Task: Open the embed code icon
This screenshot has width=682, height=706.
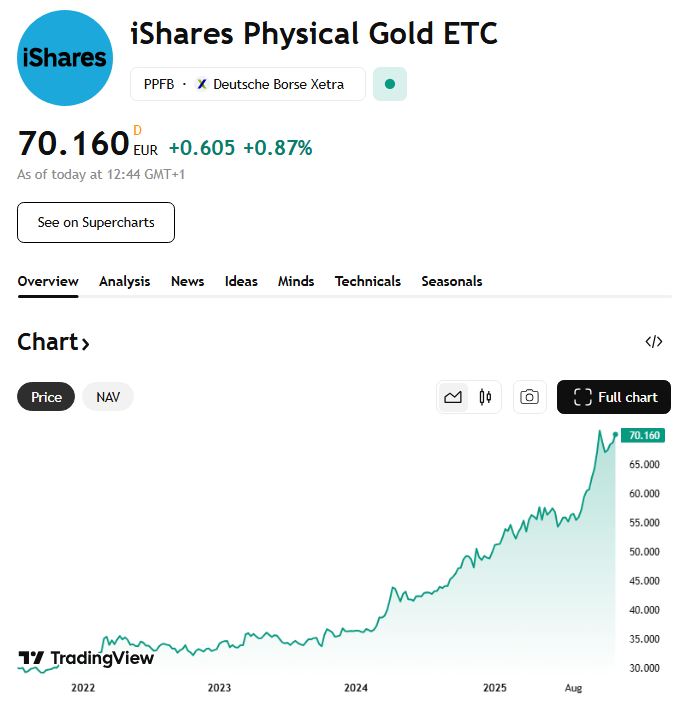Action: 654,342
